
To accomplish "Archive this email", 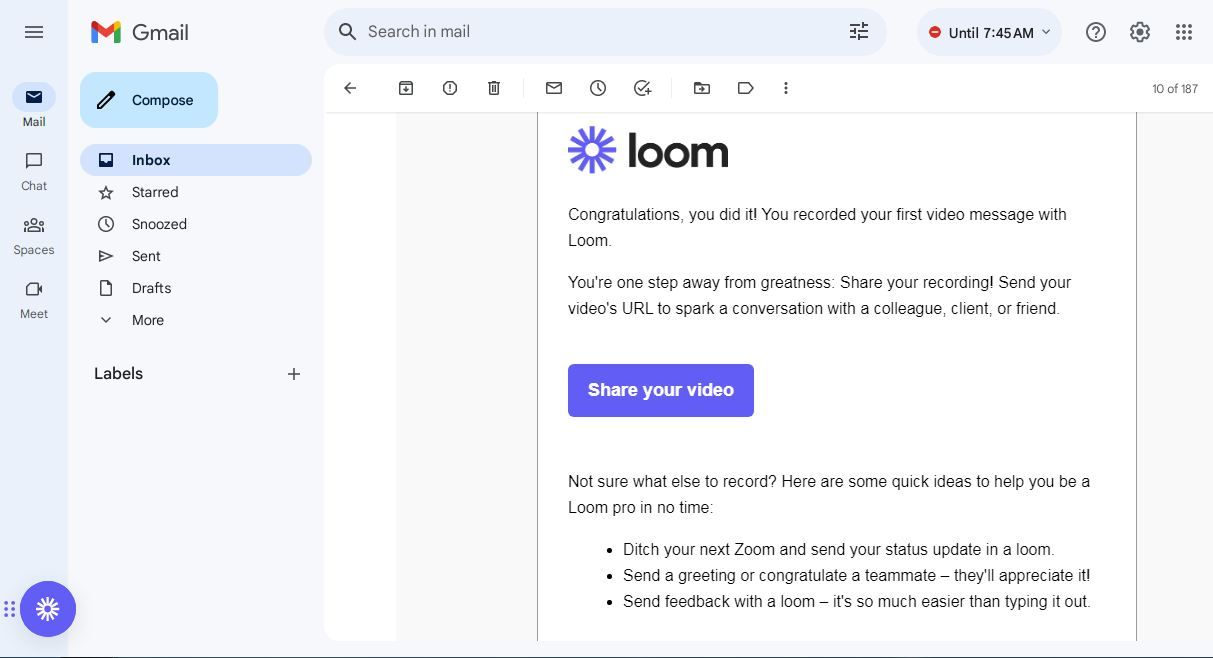I will pyautogui.click(x=406, y=88).
